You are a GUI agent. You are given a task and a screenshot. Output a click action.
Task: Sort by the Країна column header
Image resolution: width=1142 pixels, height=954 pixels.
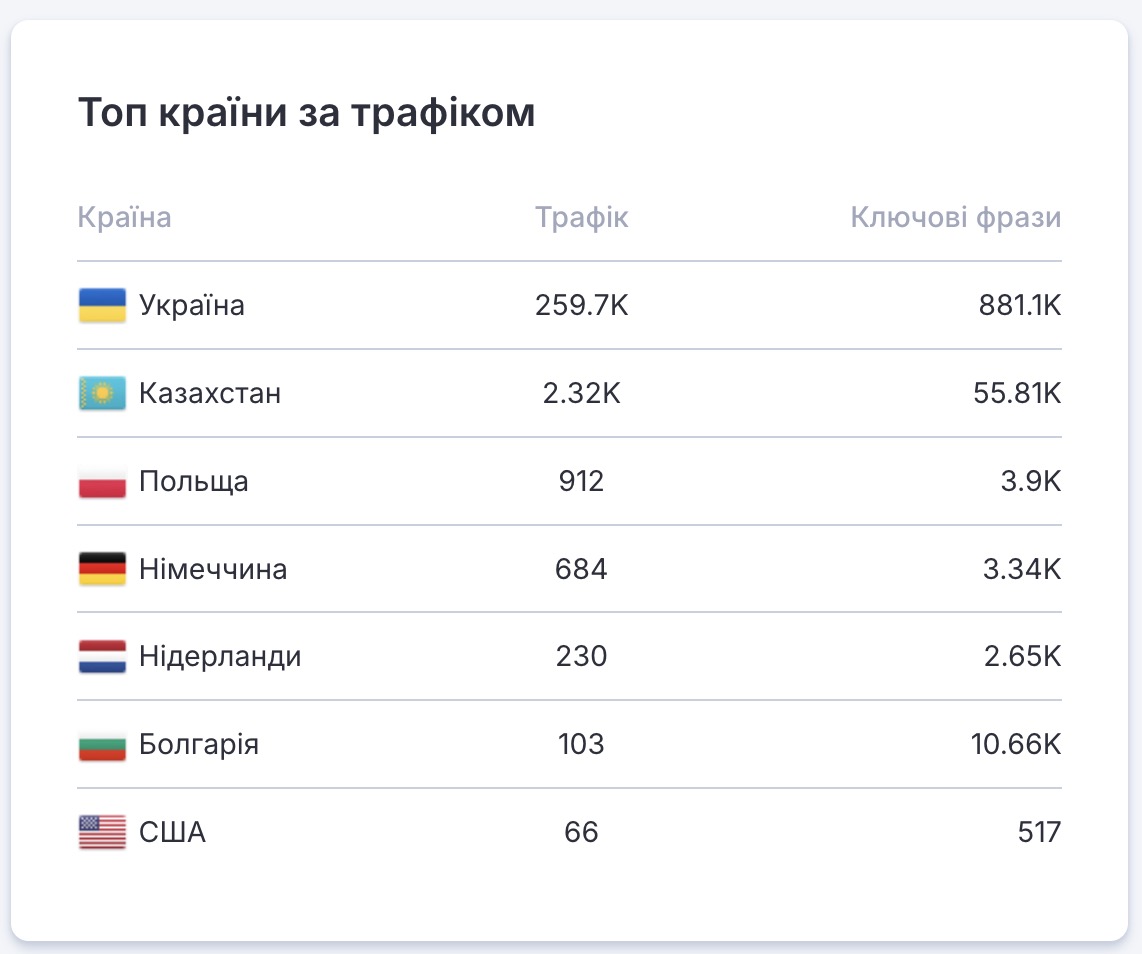pyautogui.click(x=124, y=218)
